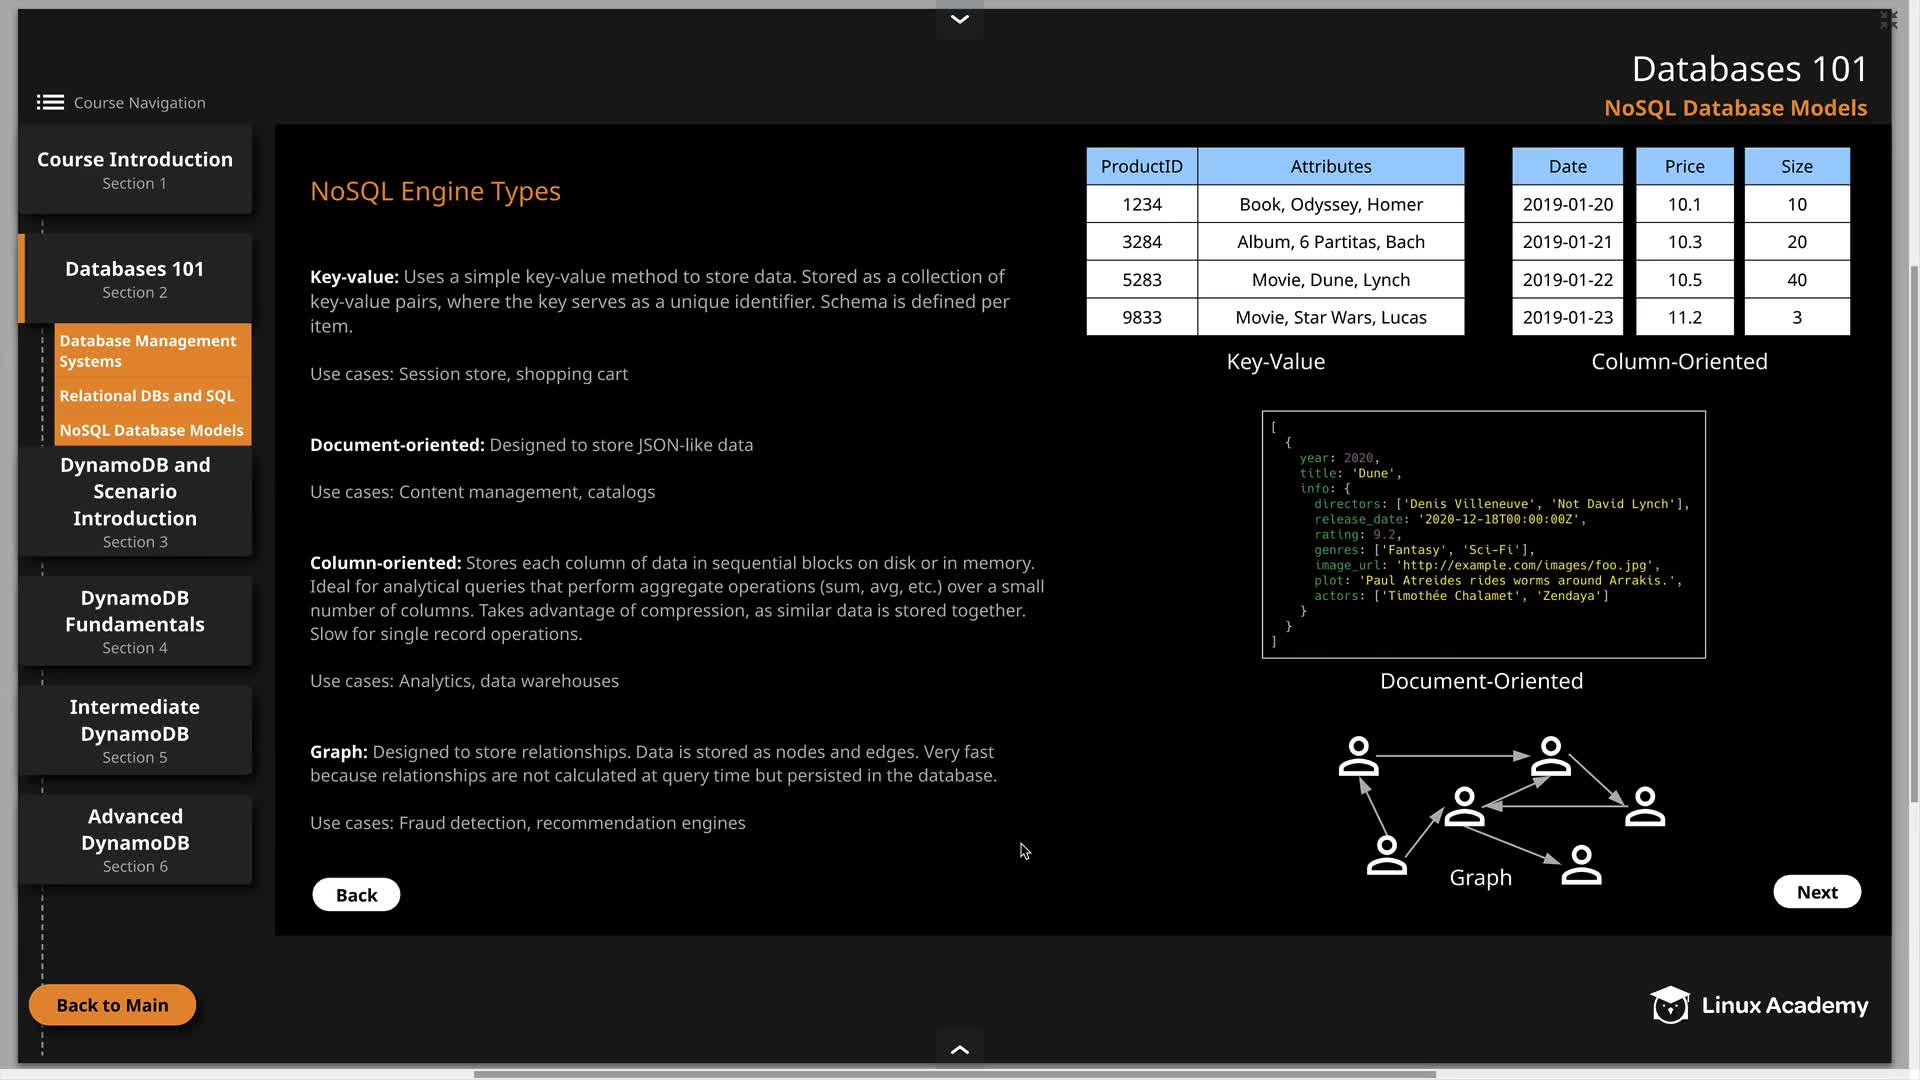Select Database Management Systems lesson
This screenshot has width=1920, height=1080.
coord(148,351)
